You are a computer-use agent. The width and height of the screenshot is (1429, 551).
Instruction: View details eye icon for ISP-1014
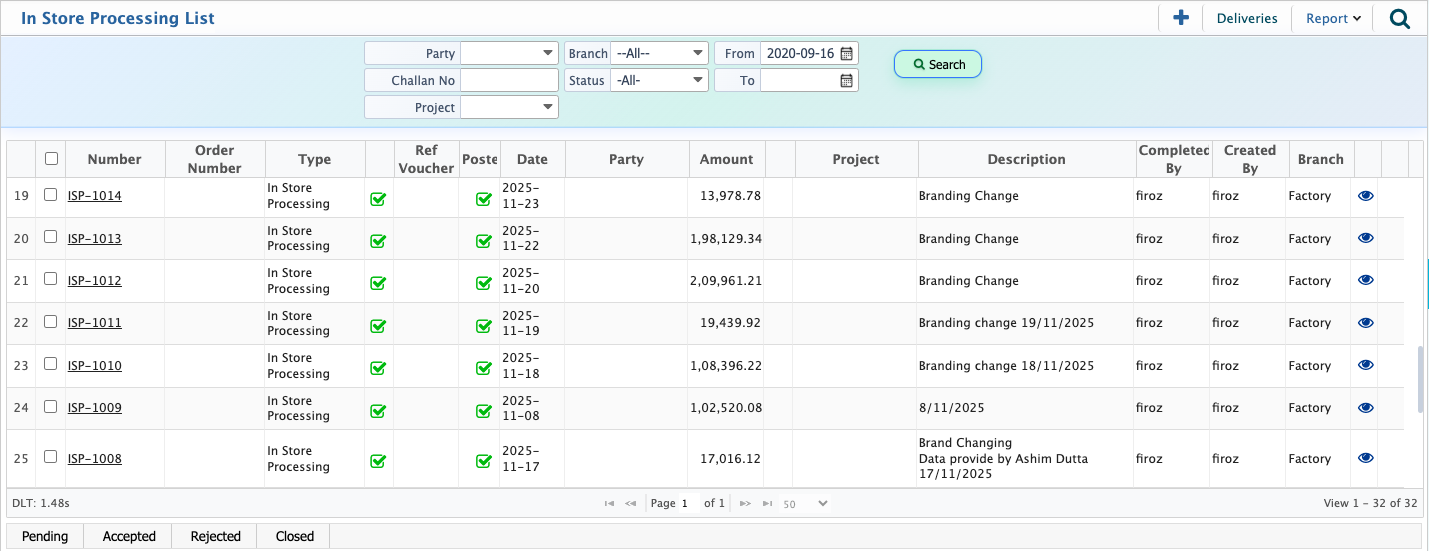pyautogui.click(x=1366, y=196)
